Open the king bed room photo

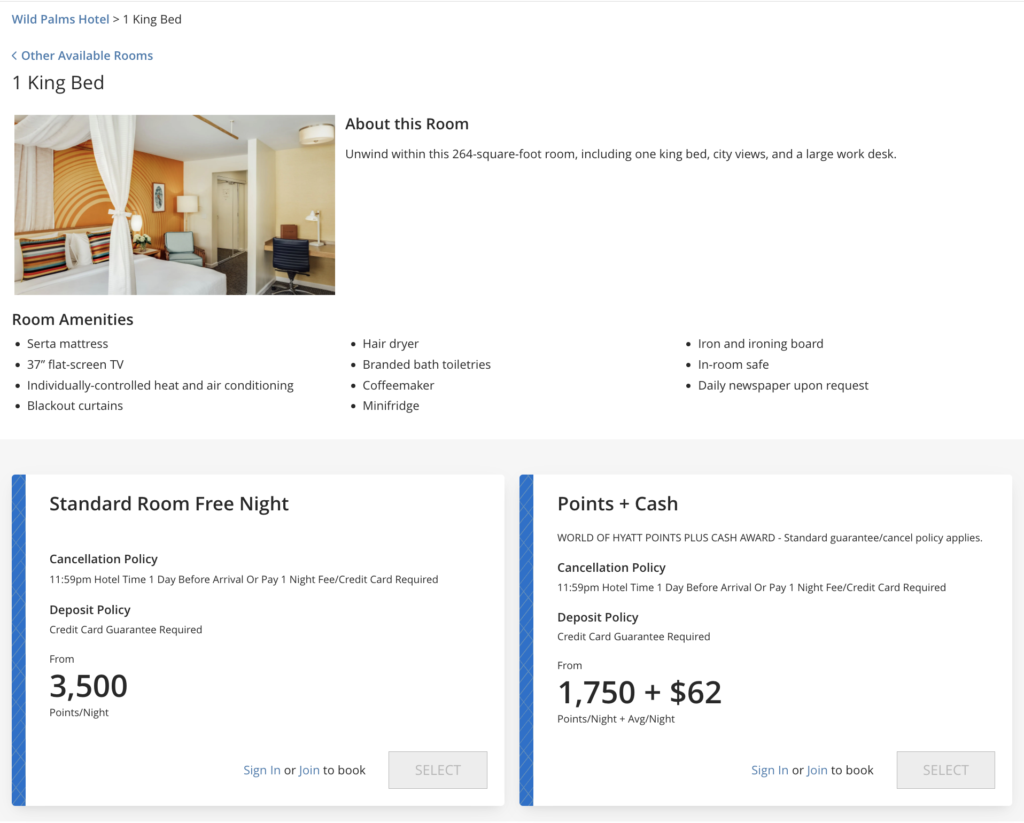tap(174, 204)
